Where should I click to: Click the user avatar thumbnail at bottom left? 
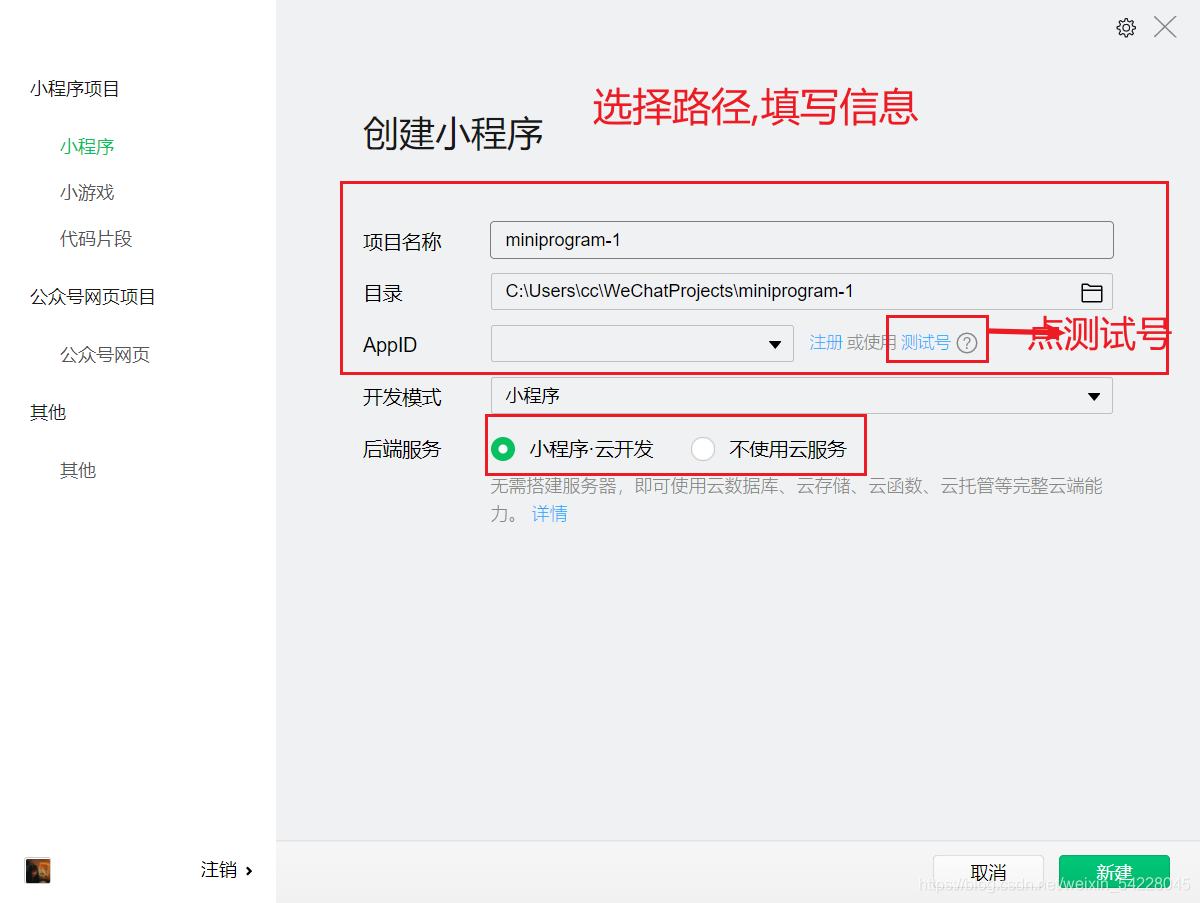click(37, 870)
